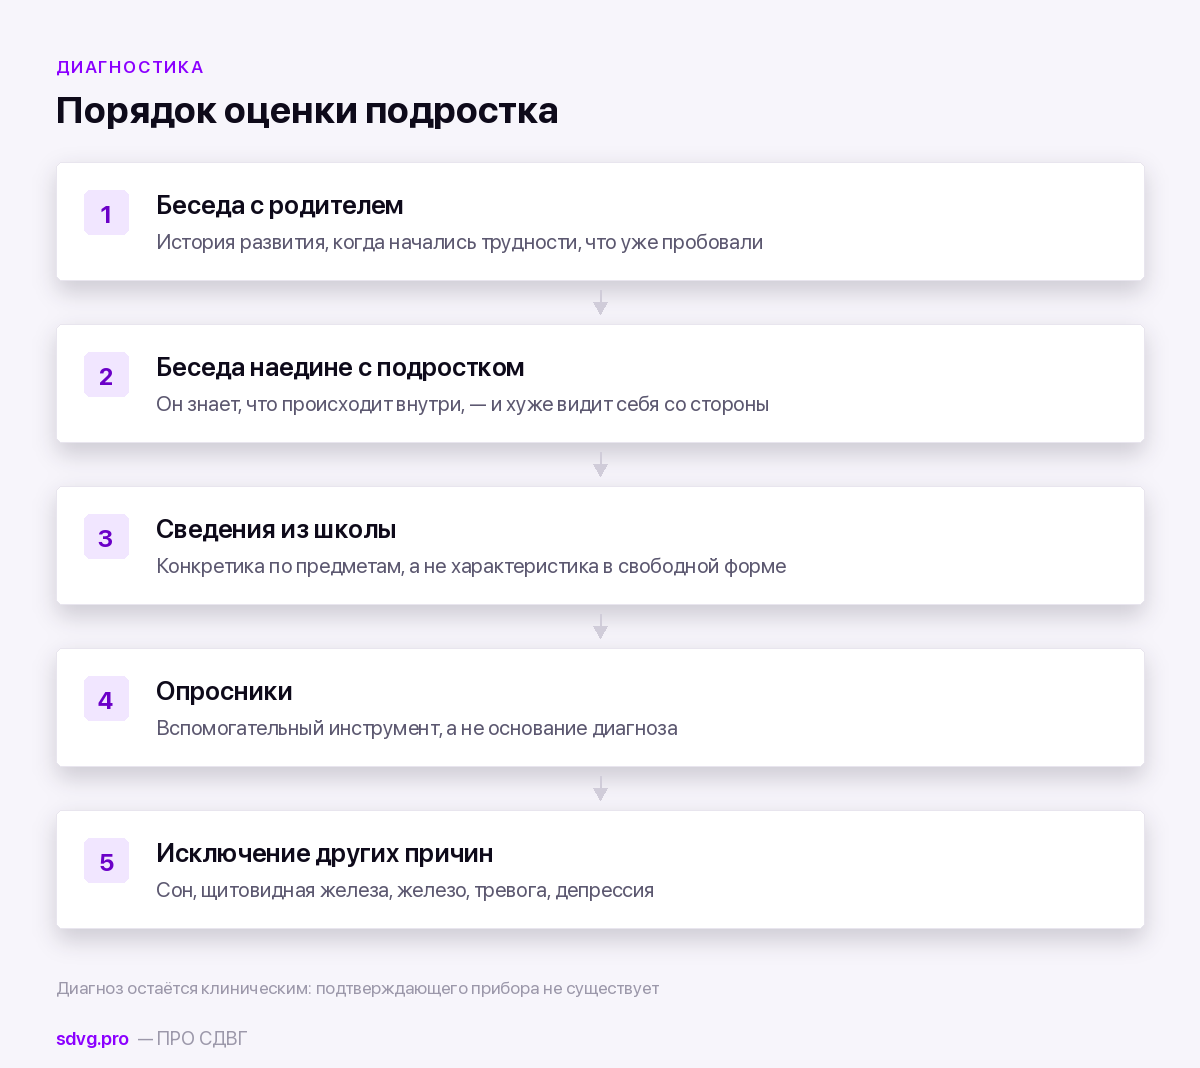This screenshot has width=1200, height=1068.
Task: Click the text 'Конкретика по предметам'
Action: point(280,566)
